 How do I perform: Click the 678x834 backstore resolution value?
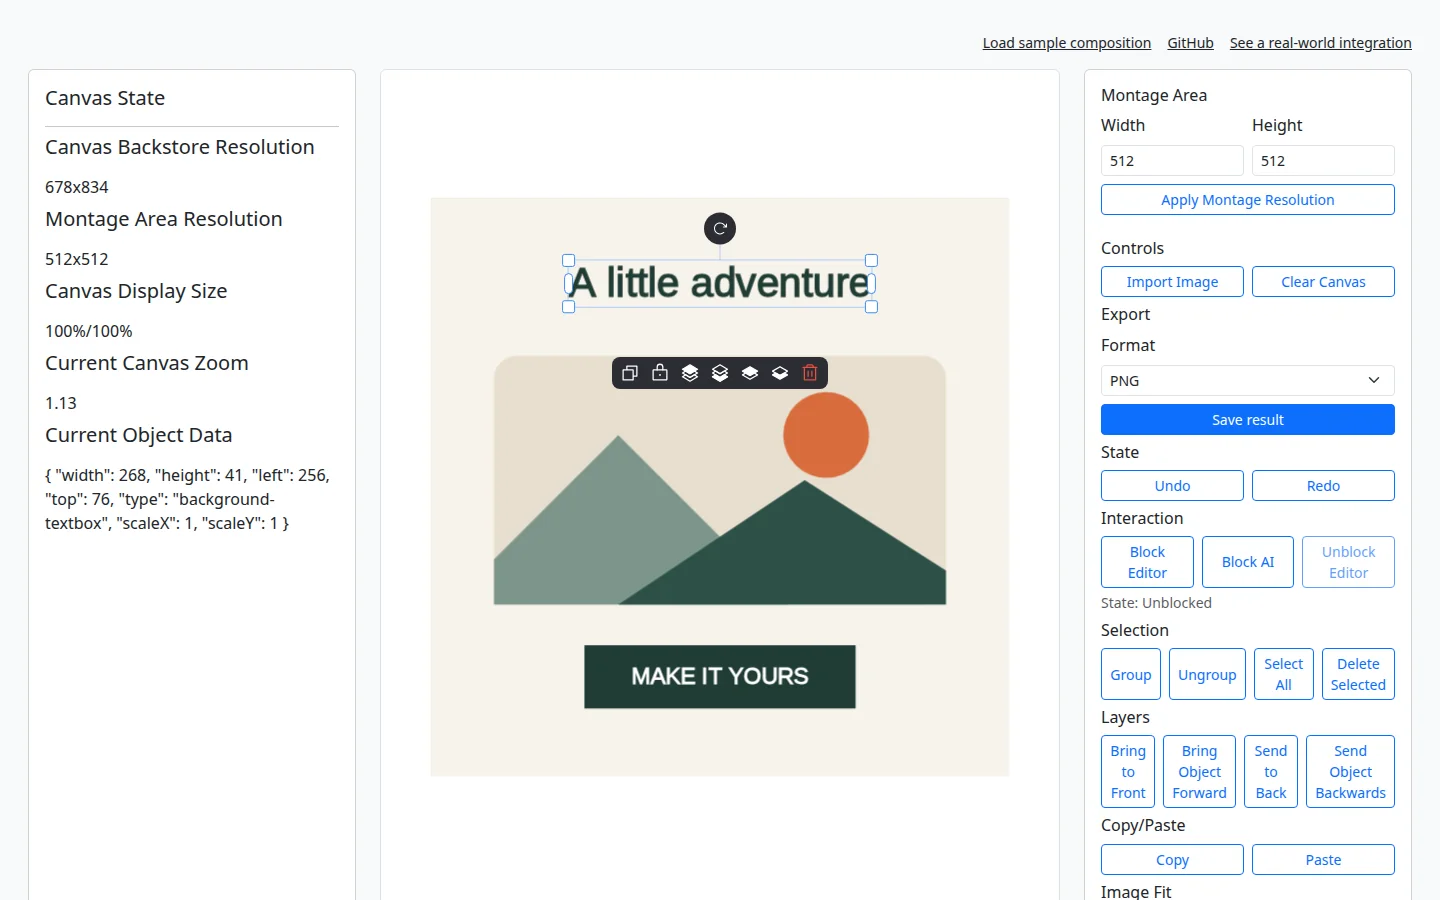click(77, 187)
